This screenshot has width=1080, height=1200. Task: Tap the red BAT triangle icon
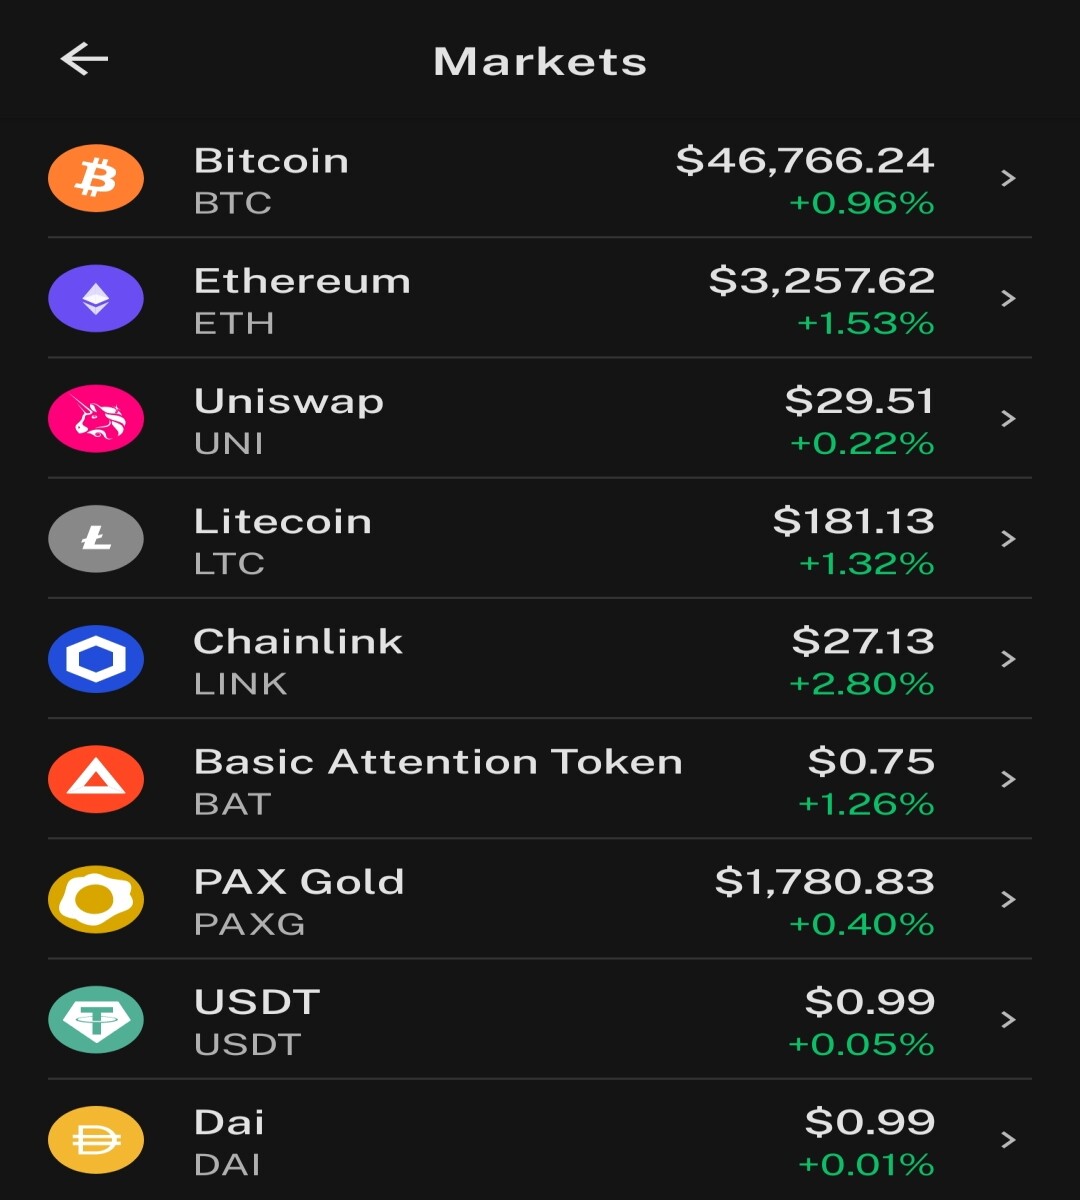click(x=96, y=779)
